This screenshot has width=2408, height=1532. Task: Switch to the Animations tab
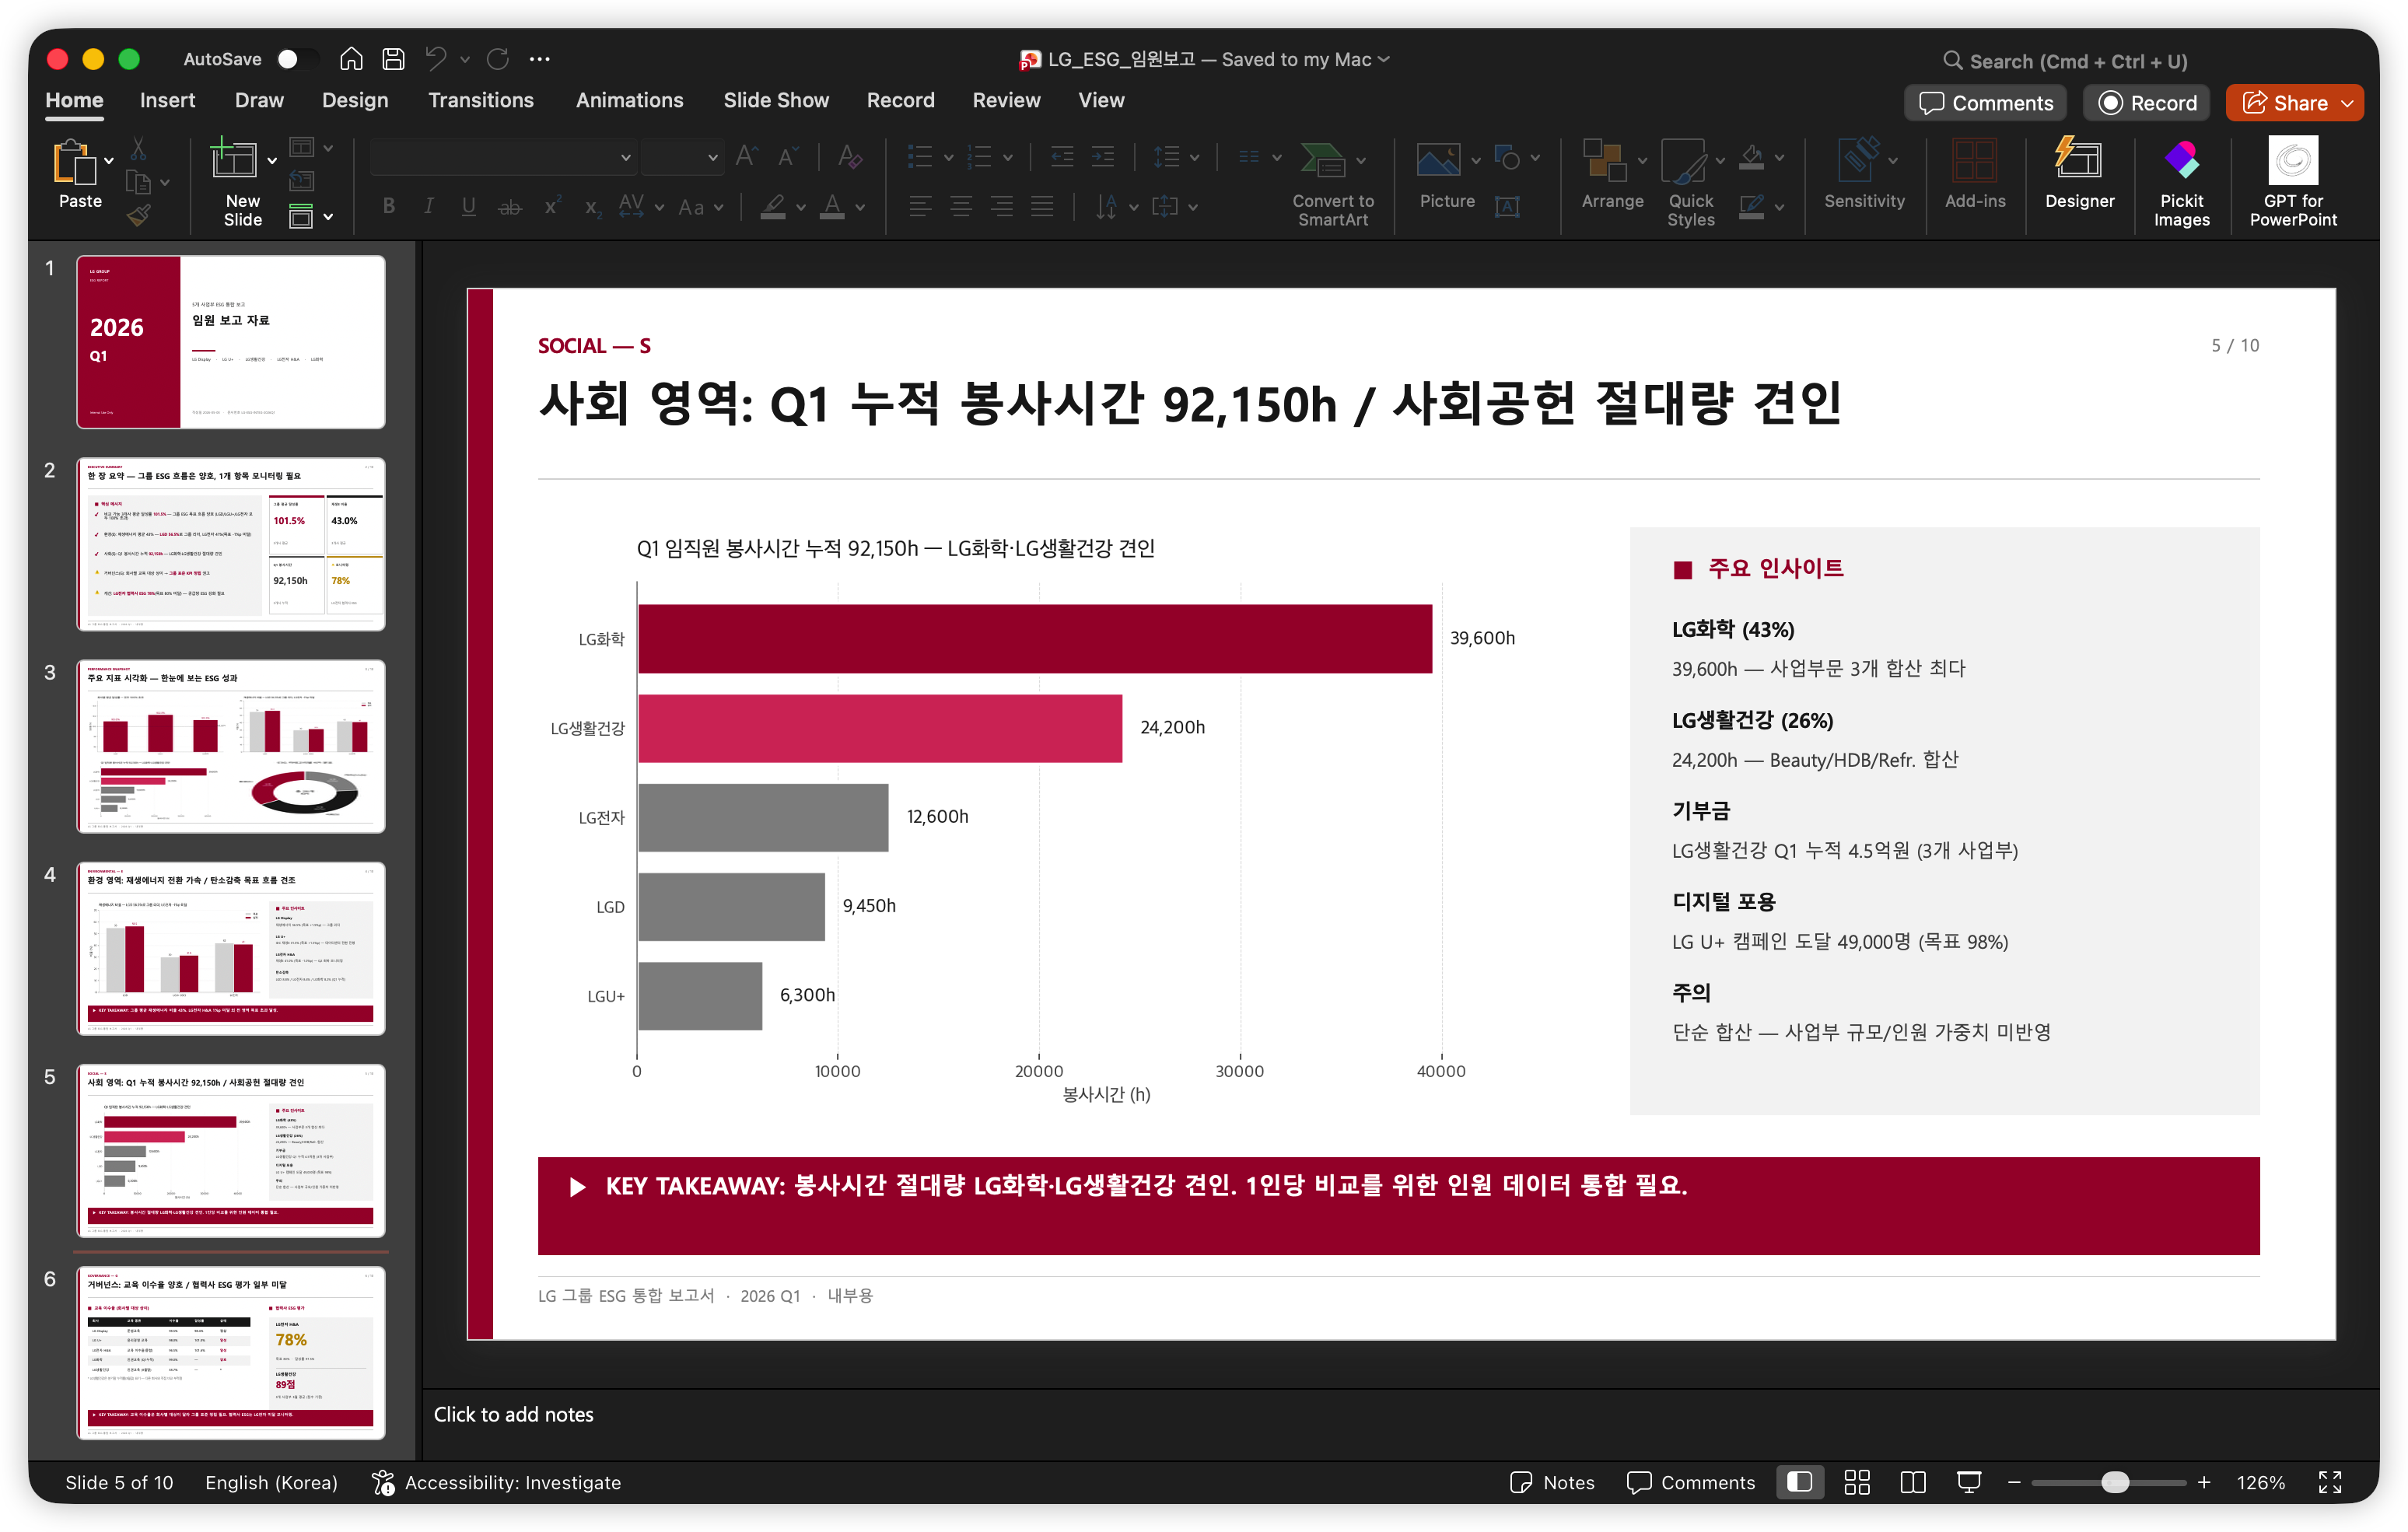(629, 100)
